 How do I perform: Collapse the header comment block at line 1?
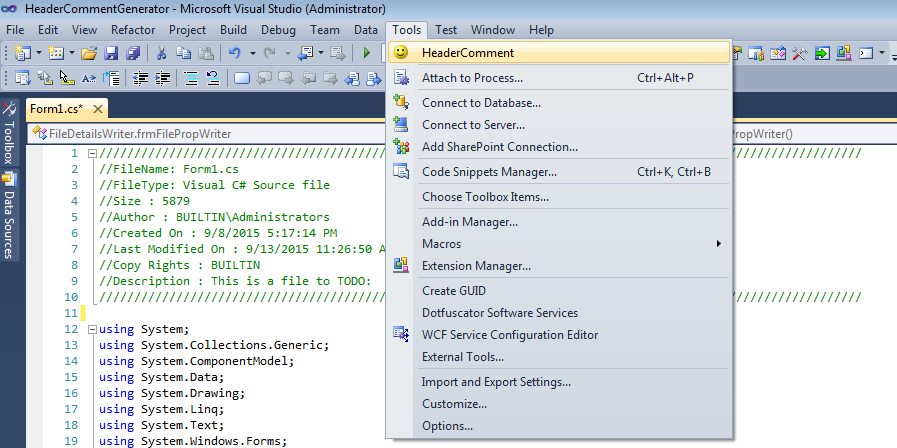[92, 153]
